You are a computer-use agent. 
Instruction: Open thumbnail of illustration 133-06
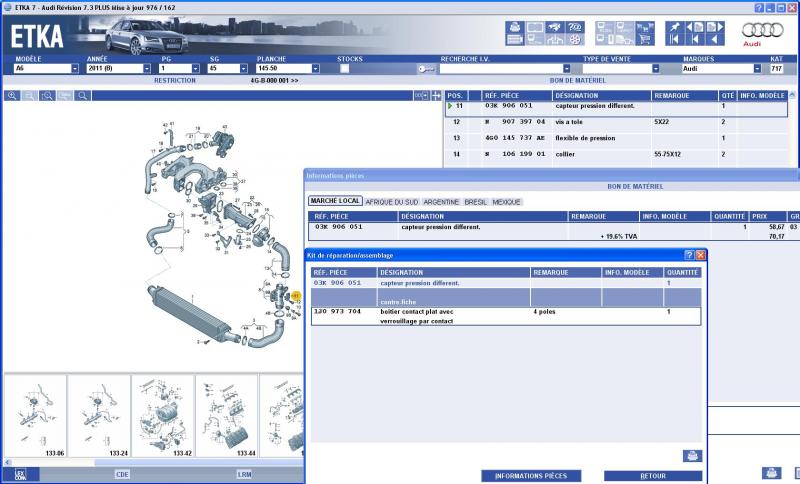click(36, 416)
